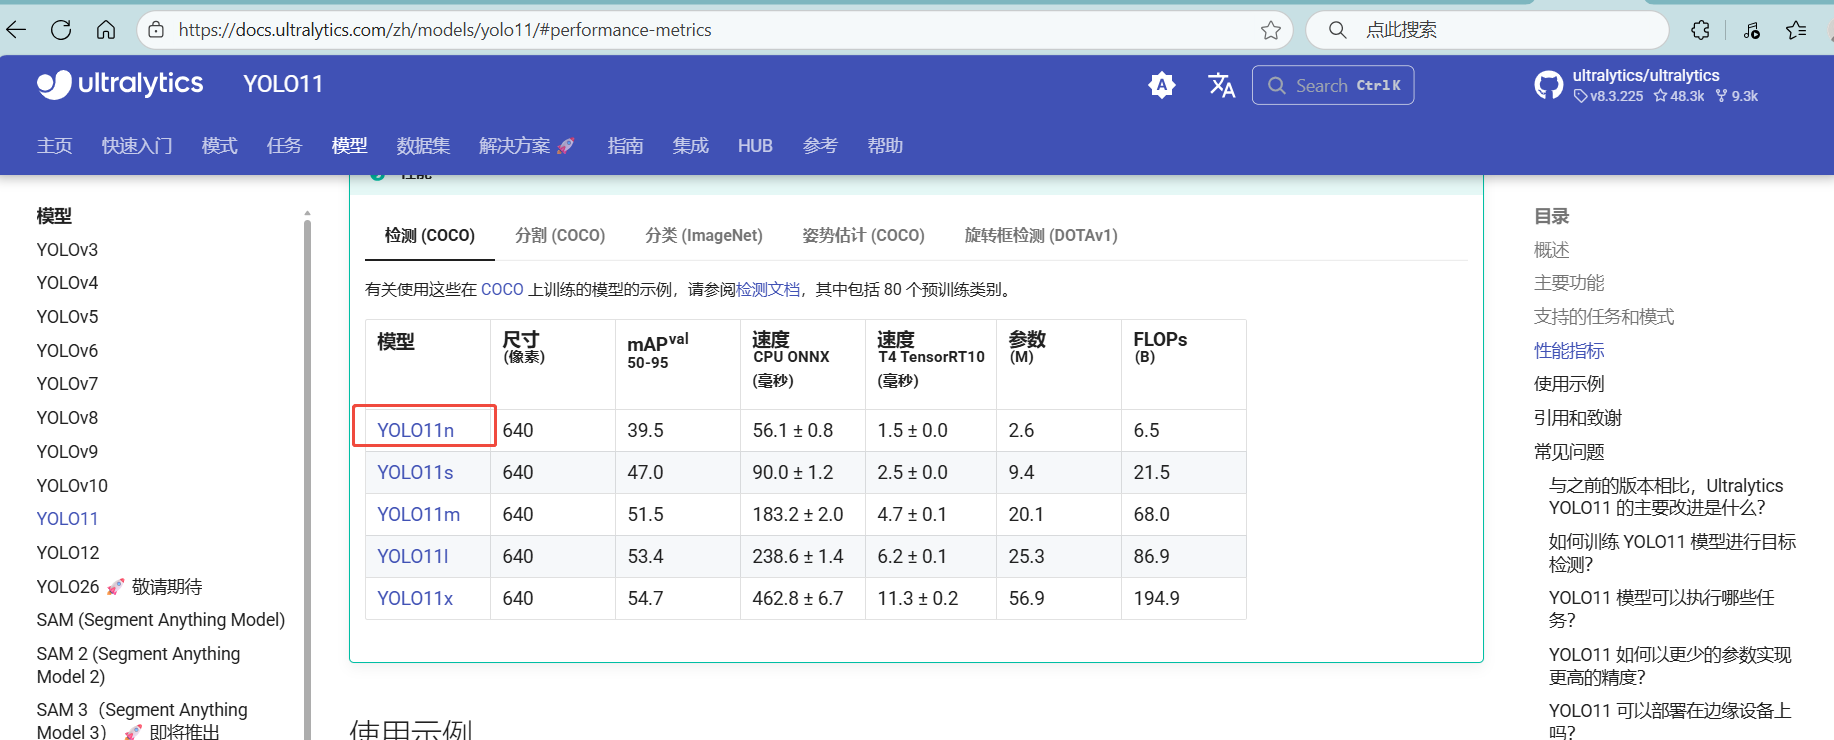Select YOLO11 in the models sidebar
1834x740 pixels.
(67, 519)
